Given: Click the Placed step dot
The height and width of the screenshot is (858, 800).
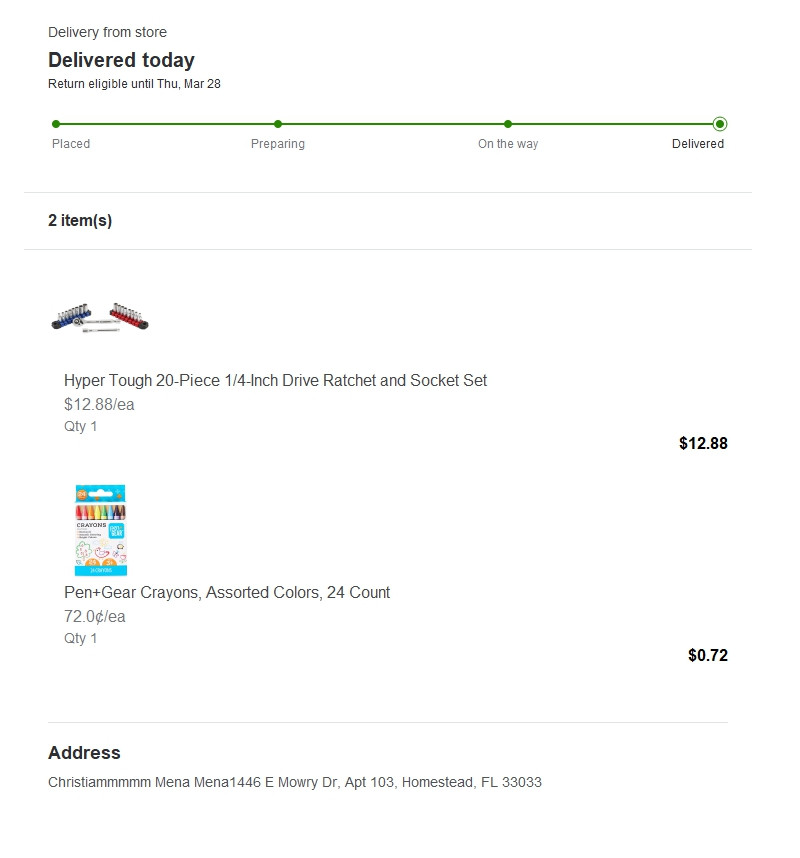Looking at the screenshot, I should click(x=56, y=124).
